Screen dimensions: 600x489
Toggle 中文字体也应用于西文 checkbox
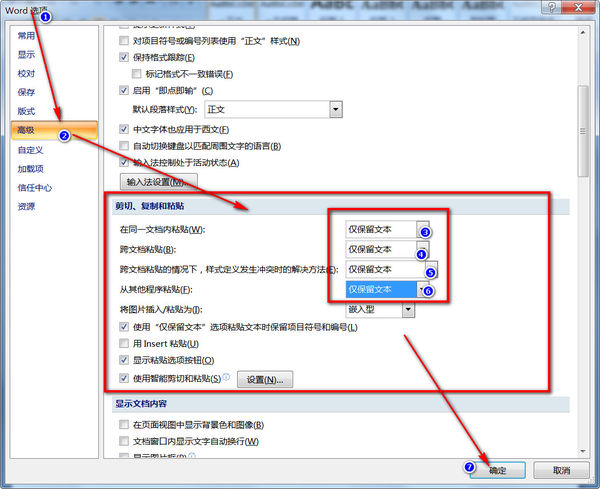(x=124, y=129)
